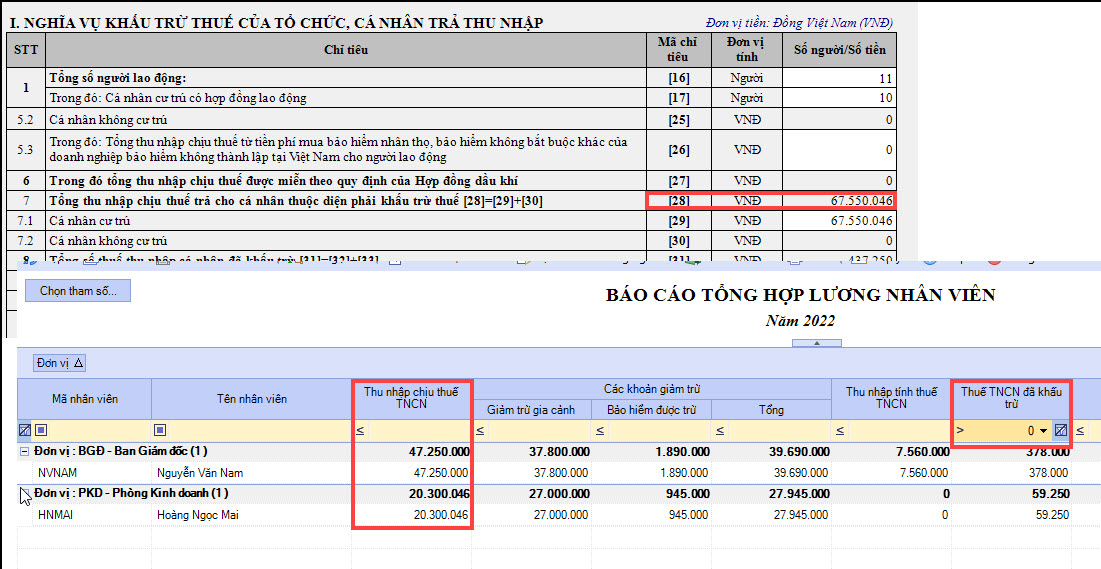
Task: Click filter operator icon for Tên nhân viên
Action: (160, 431)
